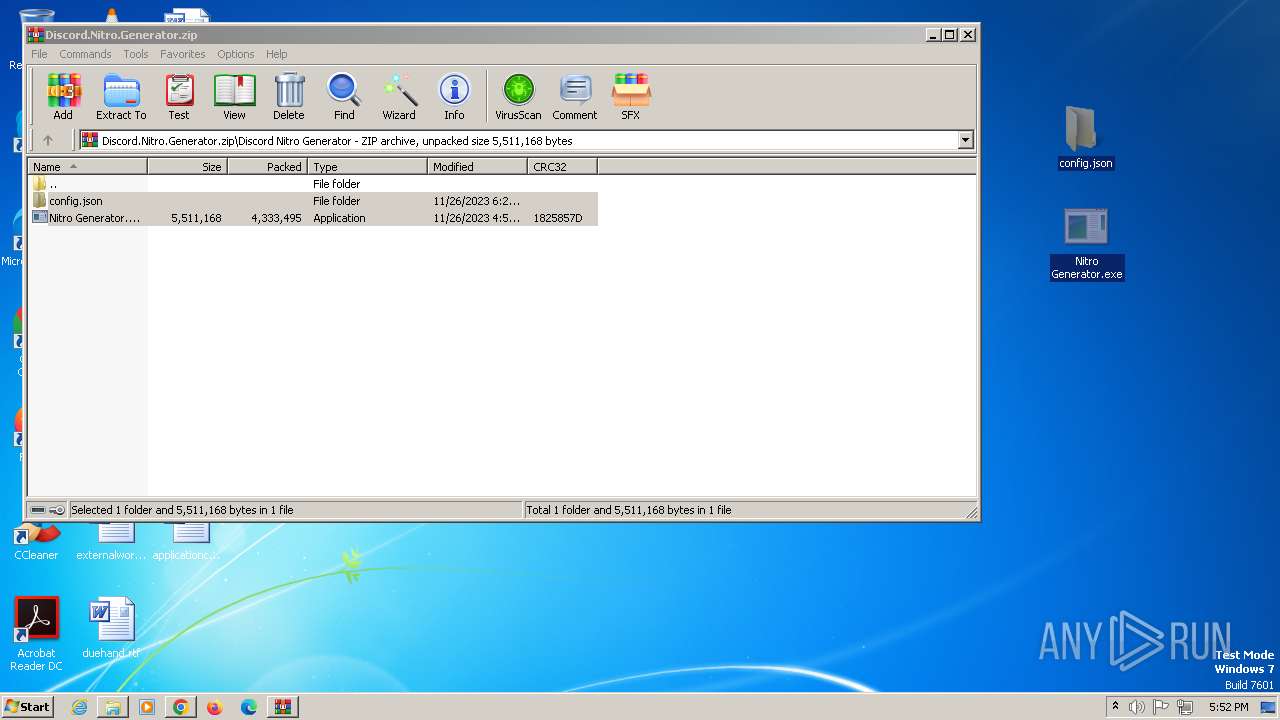Screen dimensions: 1280x720
Task: Click the taskbar clock 5:52 PM
Action: coord(1228,707)
